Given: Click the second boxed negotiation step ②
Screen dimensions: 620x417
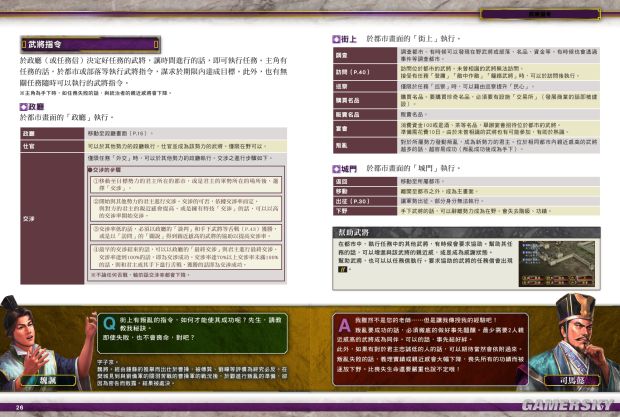Looking at the screenshot, I should point(186,209).
